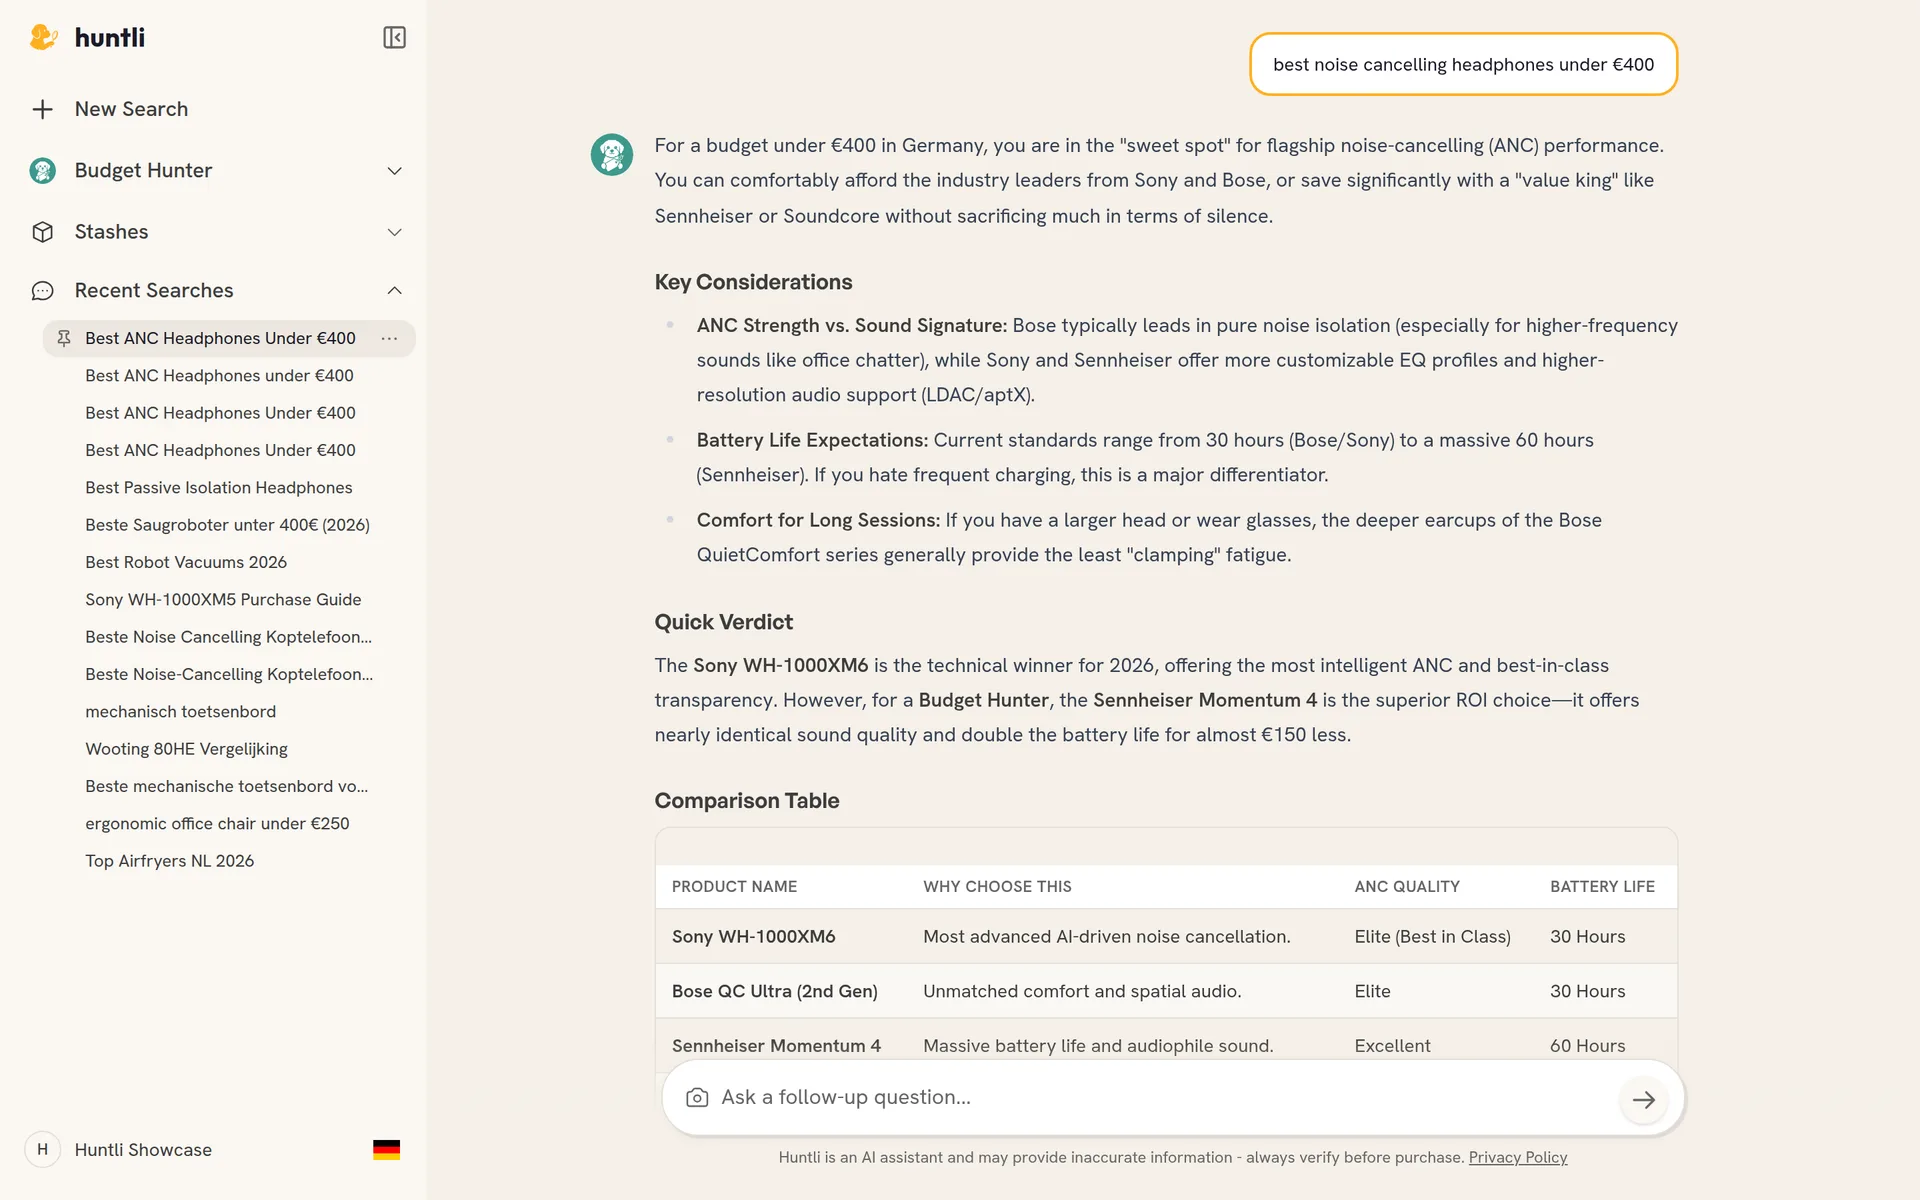Viewport: 1920px width, 1200px height.
Task: Click the Recent Searches chat bubble icon
Action: tap(42, 291)
